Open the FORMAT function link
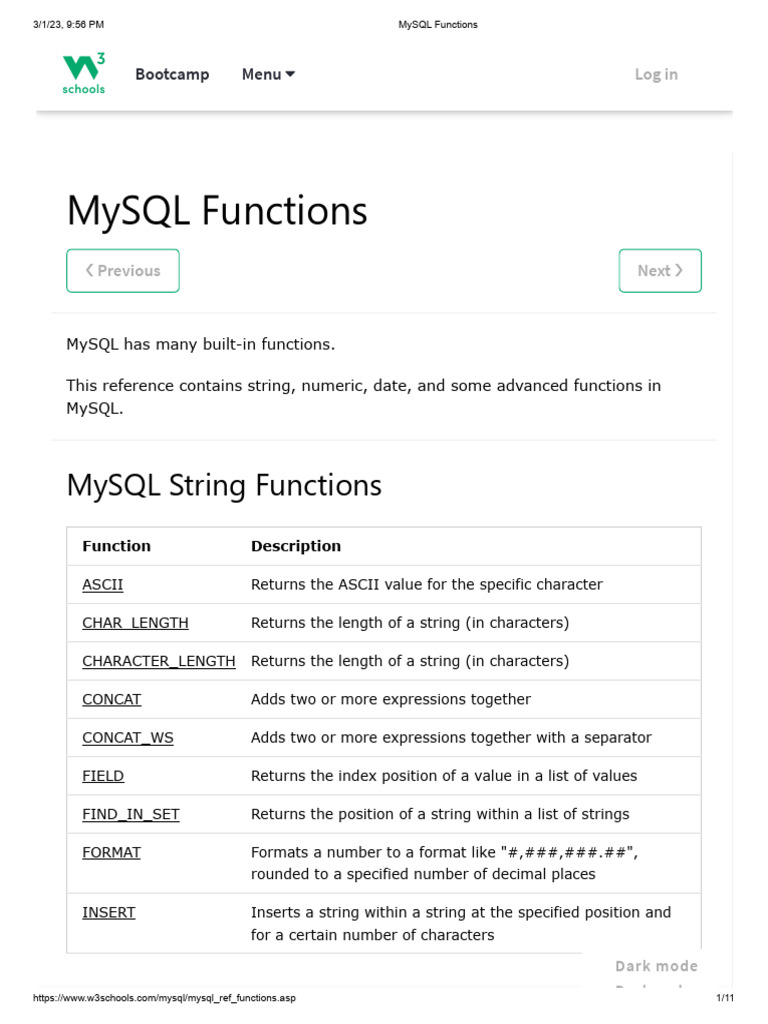This screenshot has width=768, height=1024. coord(111,853)
